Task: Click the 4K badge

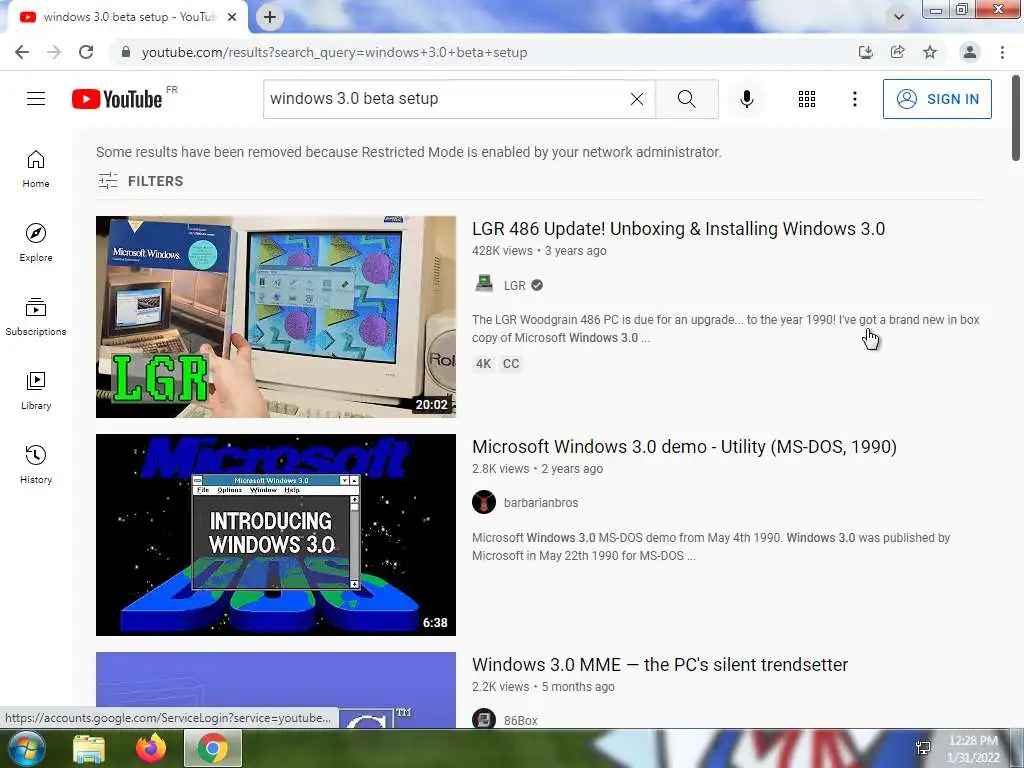Action: point(483,364)
